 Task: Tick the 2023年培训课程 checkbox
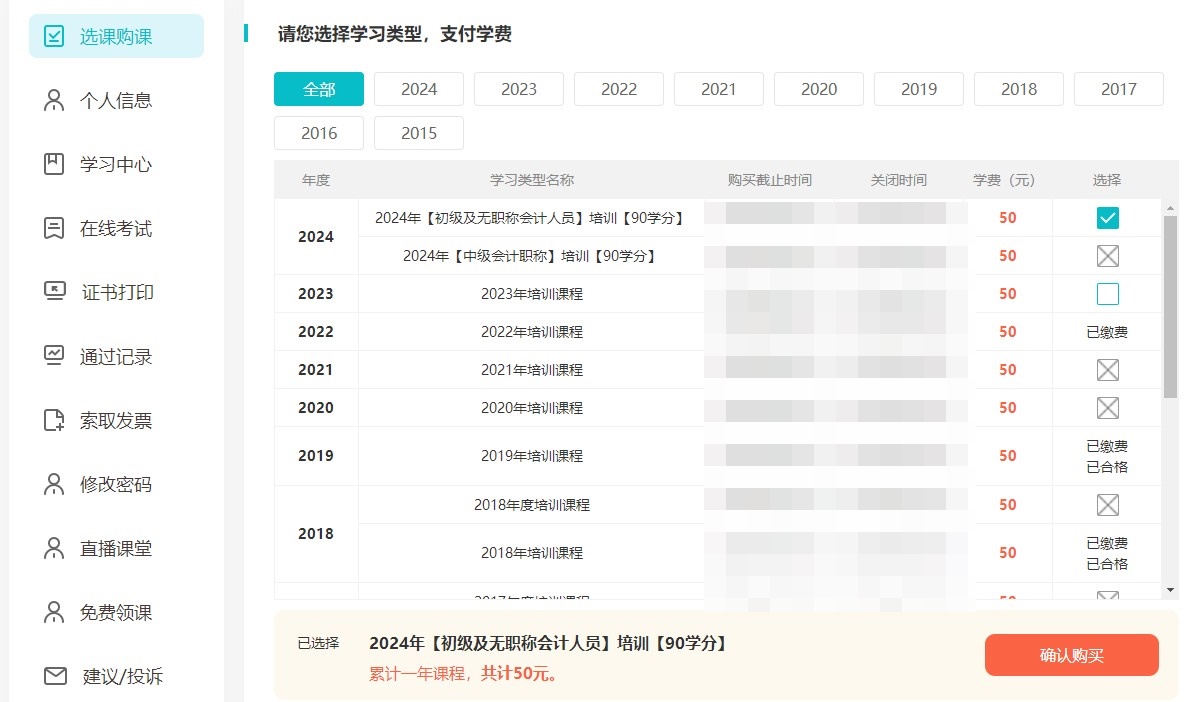pyautogui.click(x=1108, y=294)
